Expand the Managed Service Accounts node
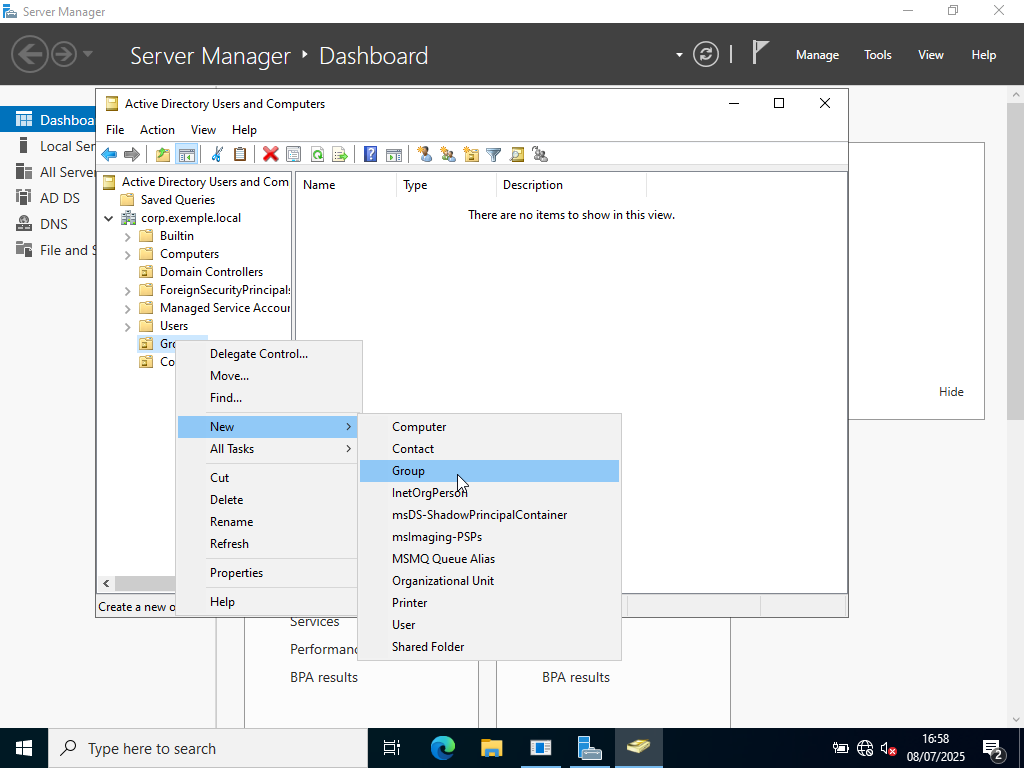The width and height of the screenshot is (1024, 768). pyautogui.click(x=127, y=308)
